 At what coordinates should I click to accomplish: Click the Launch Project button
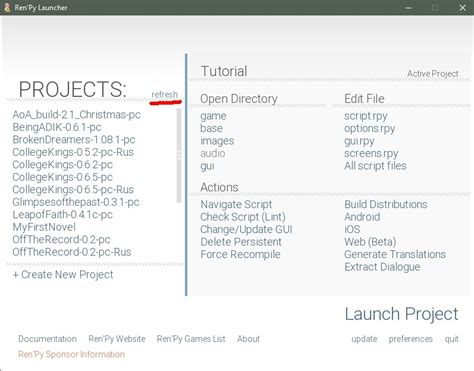[401, 314]
